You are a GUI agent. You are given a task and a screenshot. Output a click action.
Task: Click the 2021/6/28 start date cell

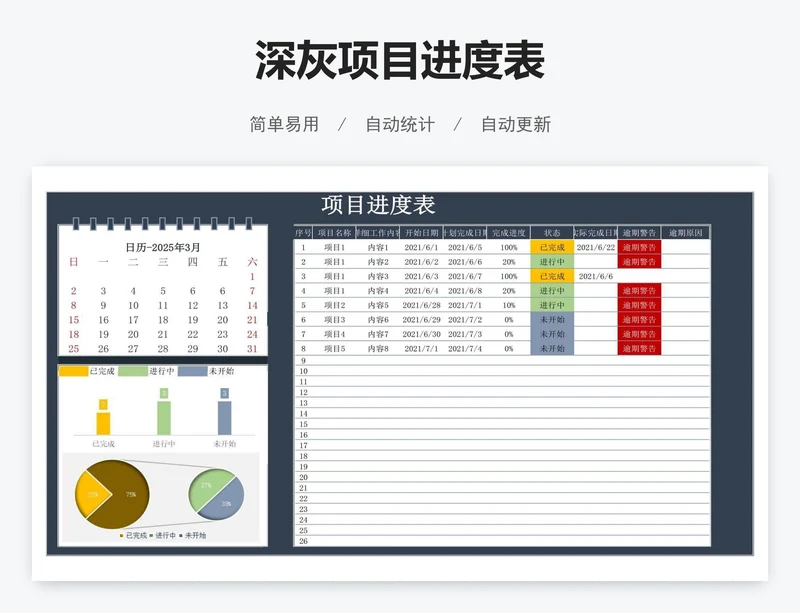pos(421,305)
